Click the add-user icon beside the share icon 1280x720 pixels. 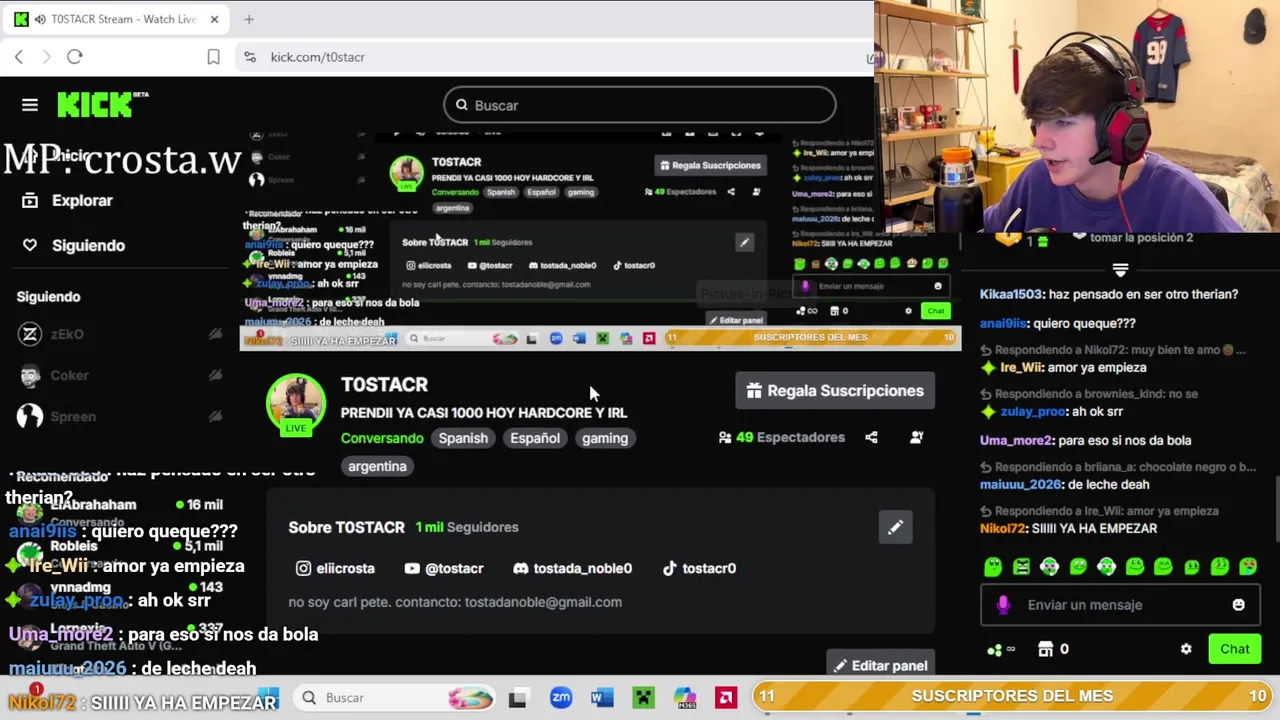916,437
